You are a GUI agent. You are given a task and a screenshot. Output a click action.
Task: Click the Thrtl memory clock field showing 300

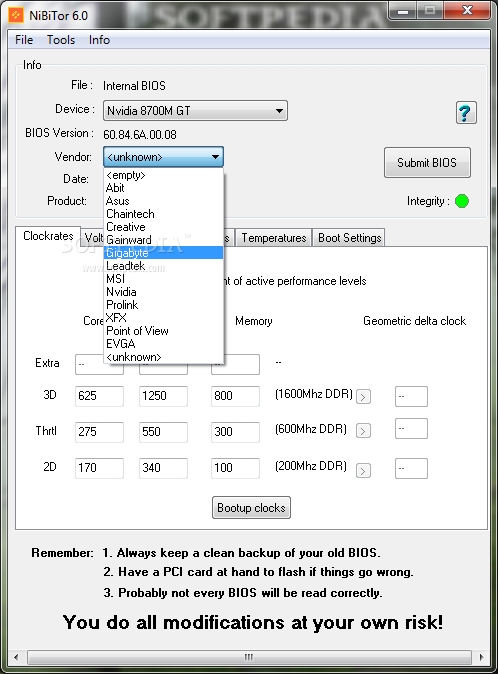coord(235,432)
